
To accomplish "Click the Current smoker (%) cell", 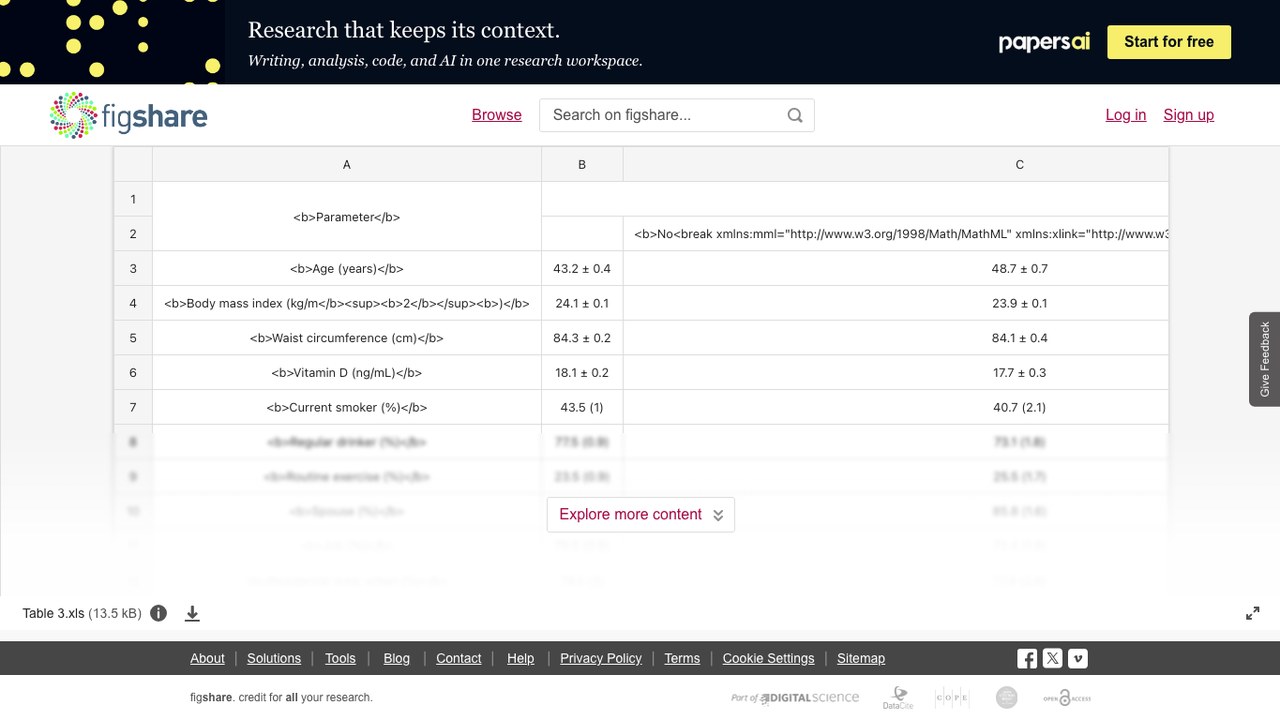I will coord(347,408).
